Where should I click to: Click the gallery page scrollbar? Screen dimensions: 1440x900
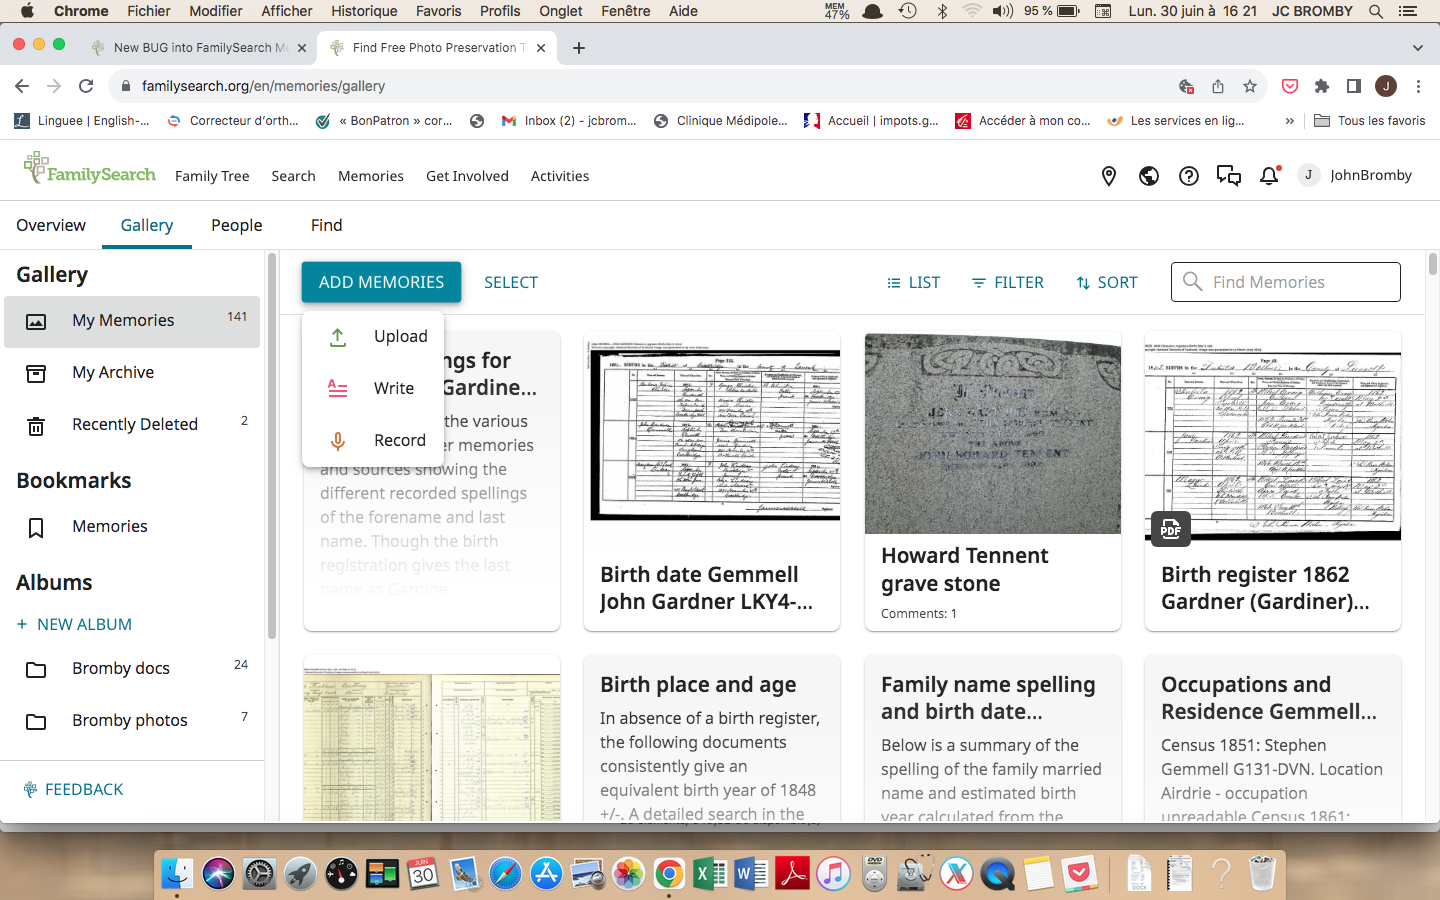[1433, 264]
